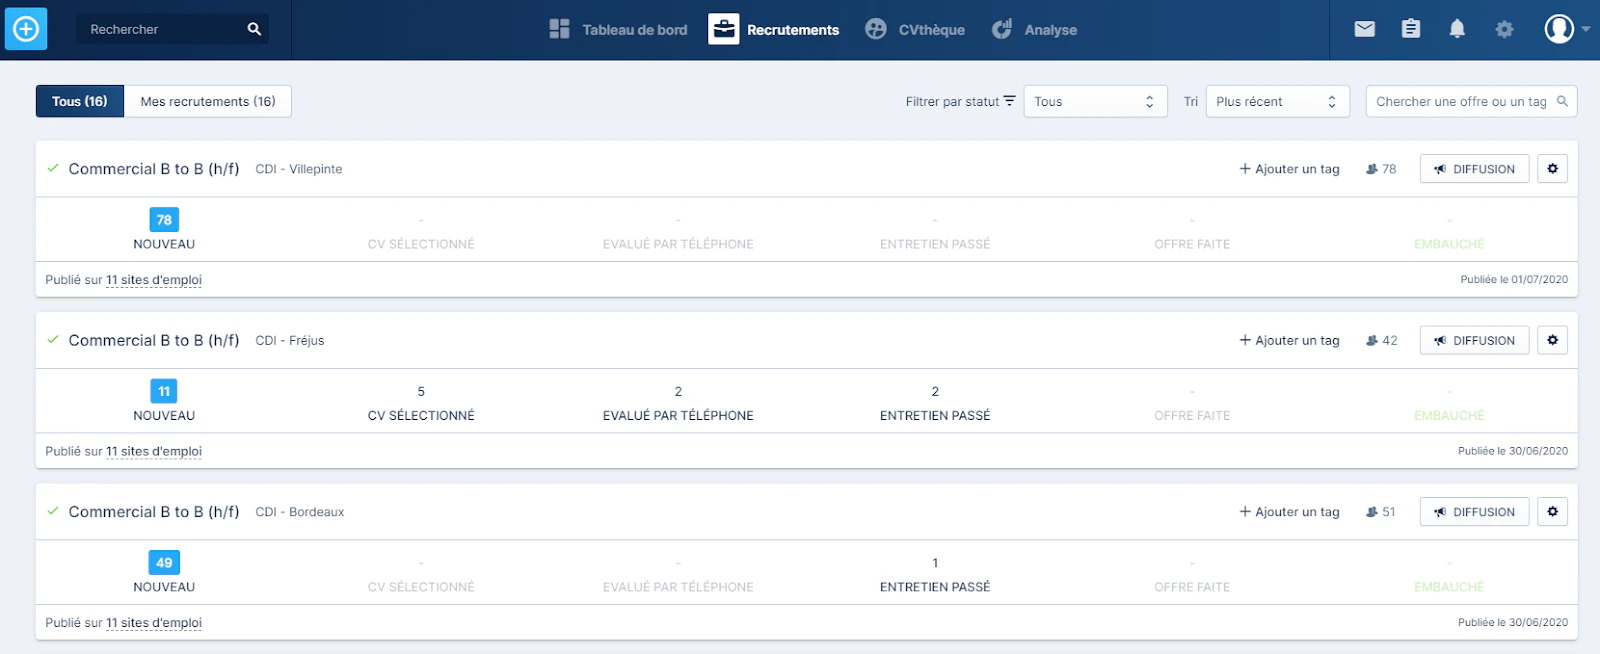Click 2 EVALUÉ PAR TÉLÉPHONE in Fréjus
The height and width of the screenshot is (654, 1600).
678,403
